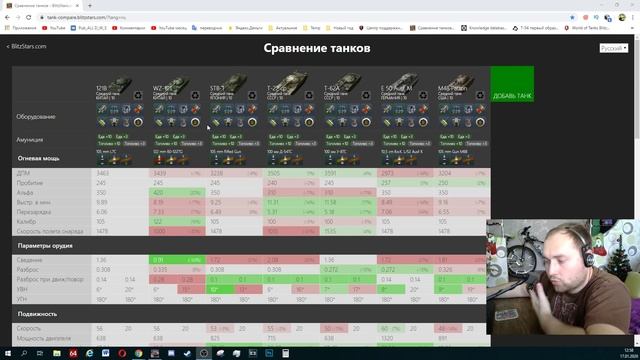Image resolution: width=640 pixels, height=360 pixels.
Task: Click the 'Параметры орудия' section header
Action: tap(45, 246)
